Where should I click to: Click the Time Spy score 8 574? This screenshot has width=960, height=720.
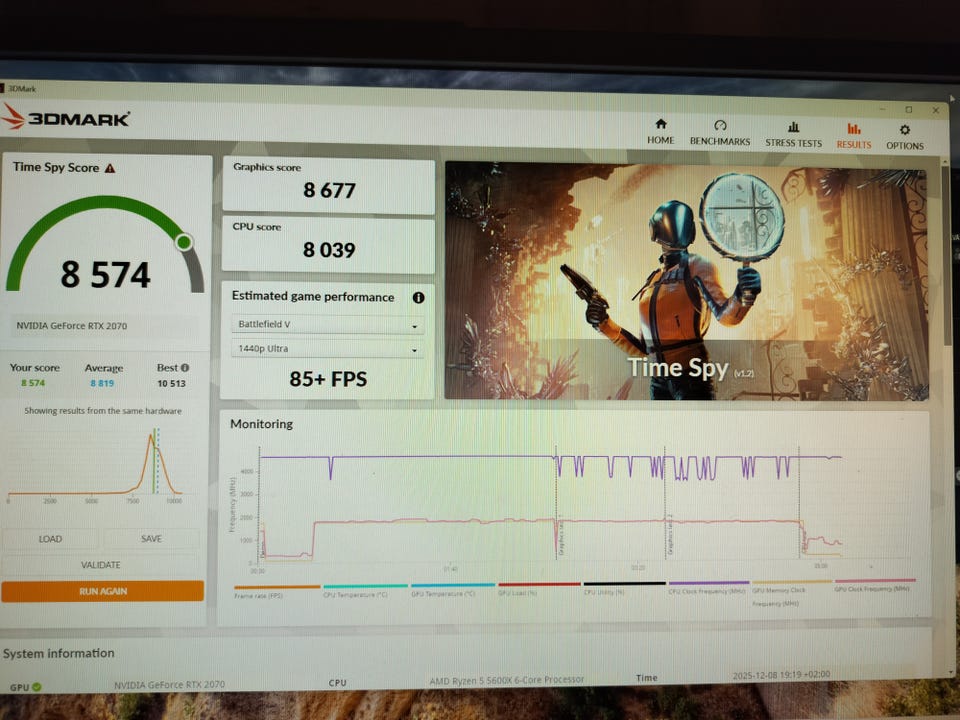coord(105,274)
